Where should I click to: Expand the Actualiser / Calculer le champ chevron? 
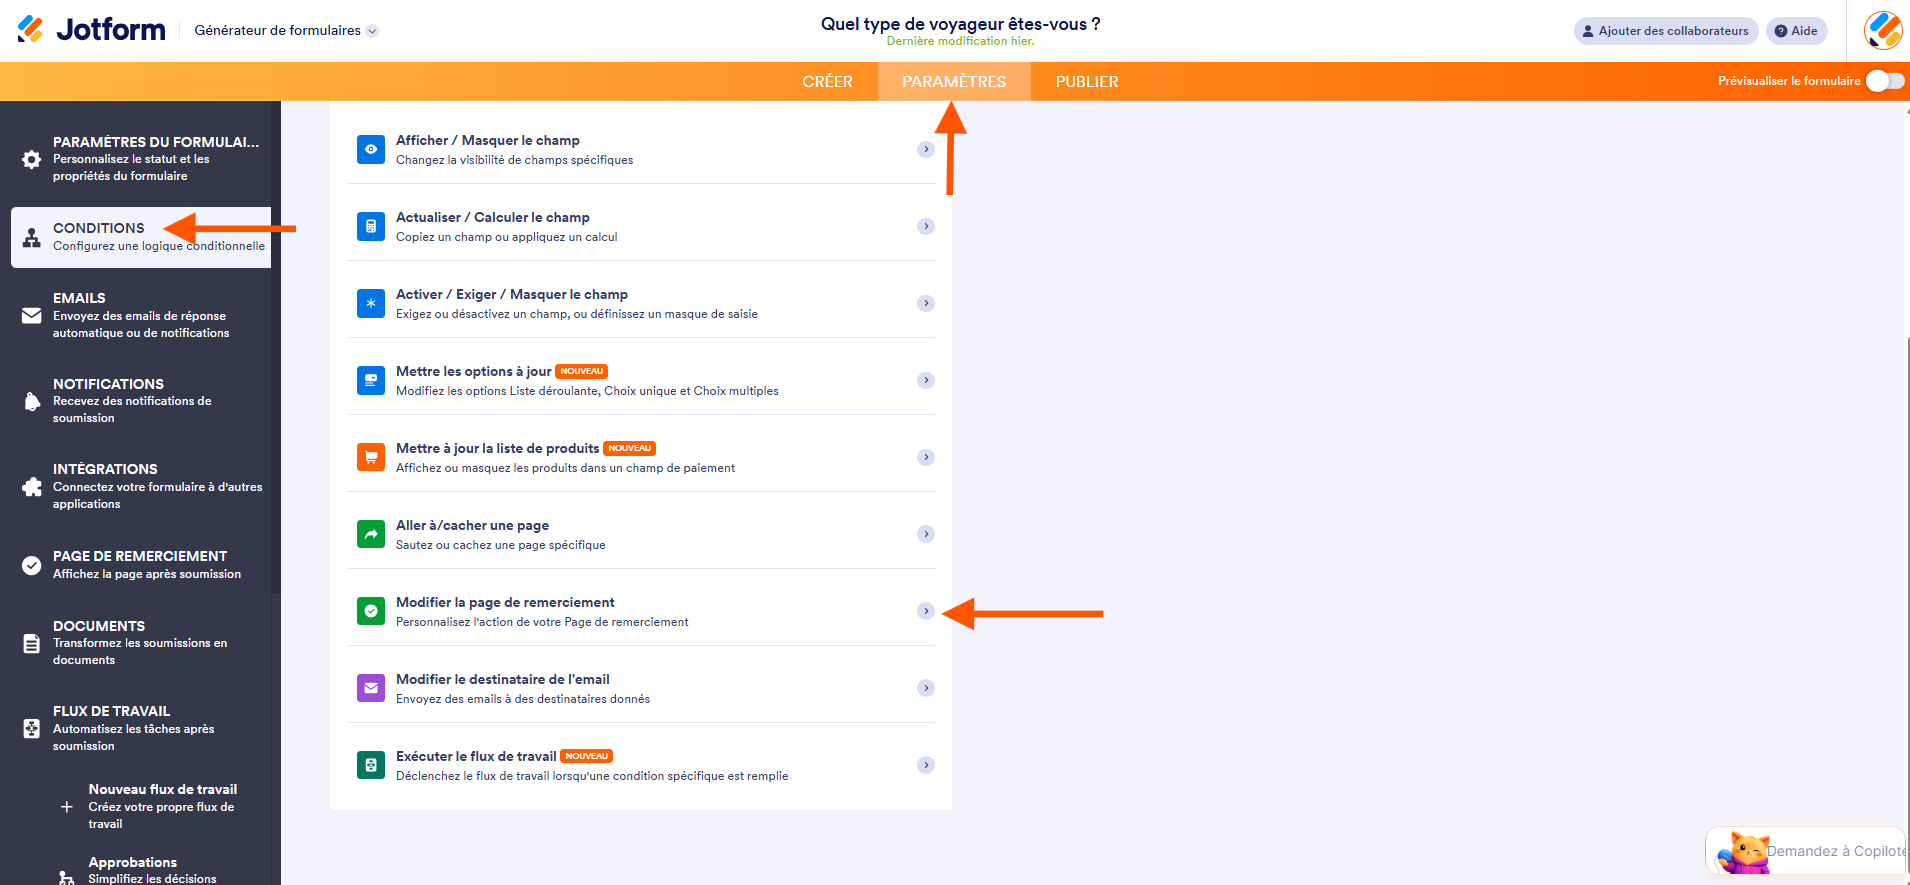[x=926, y=226]
